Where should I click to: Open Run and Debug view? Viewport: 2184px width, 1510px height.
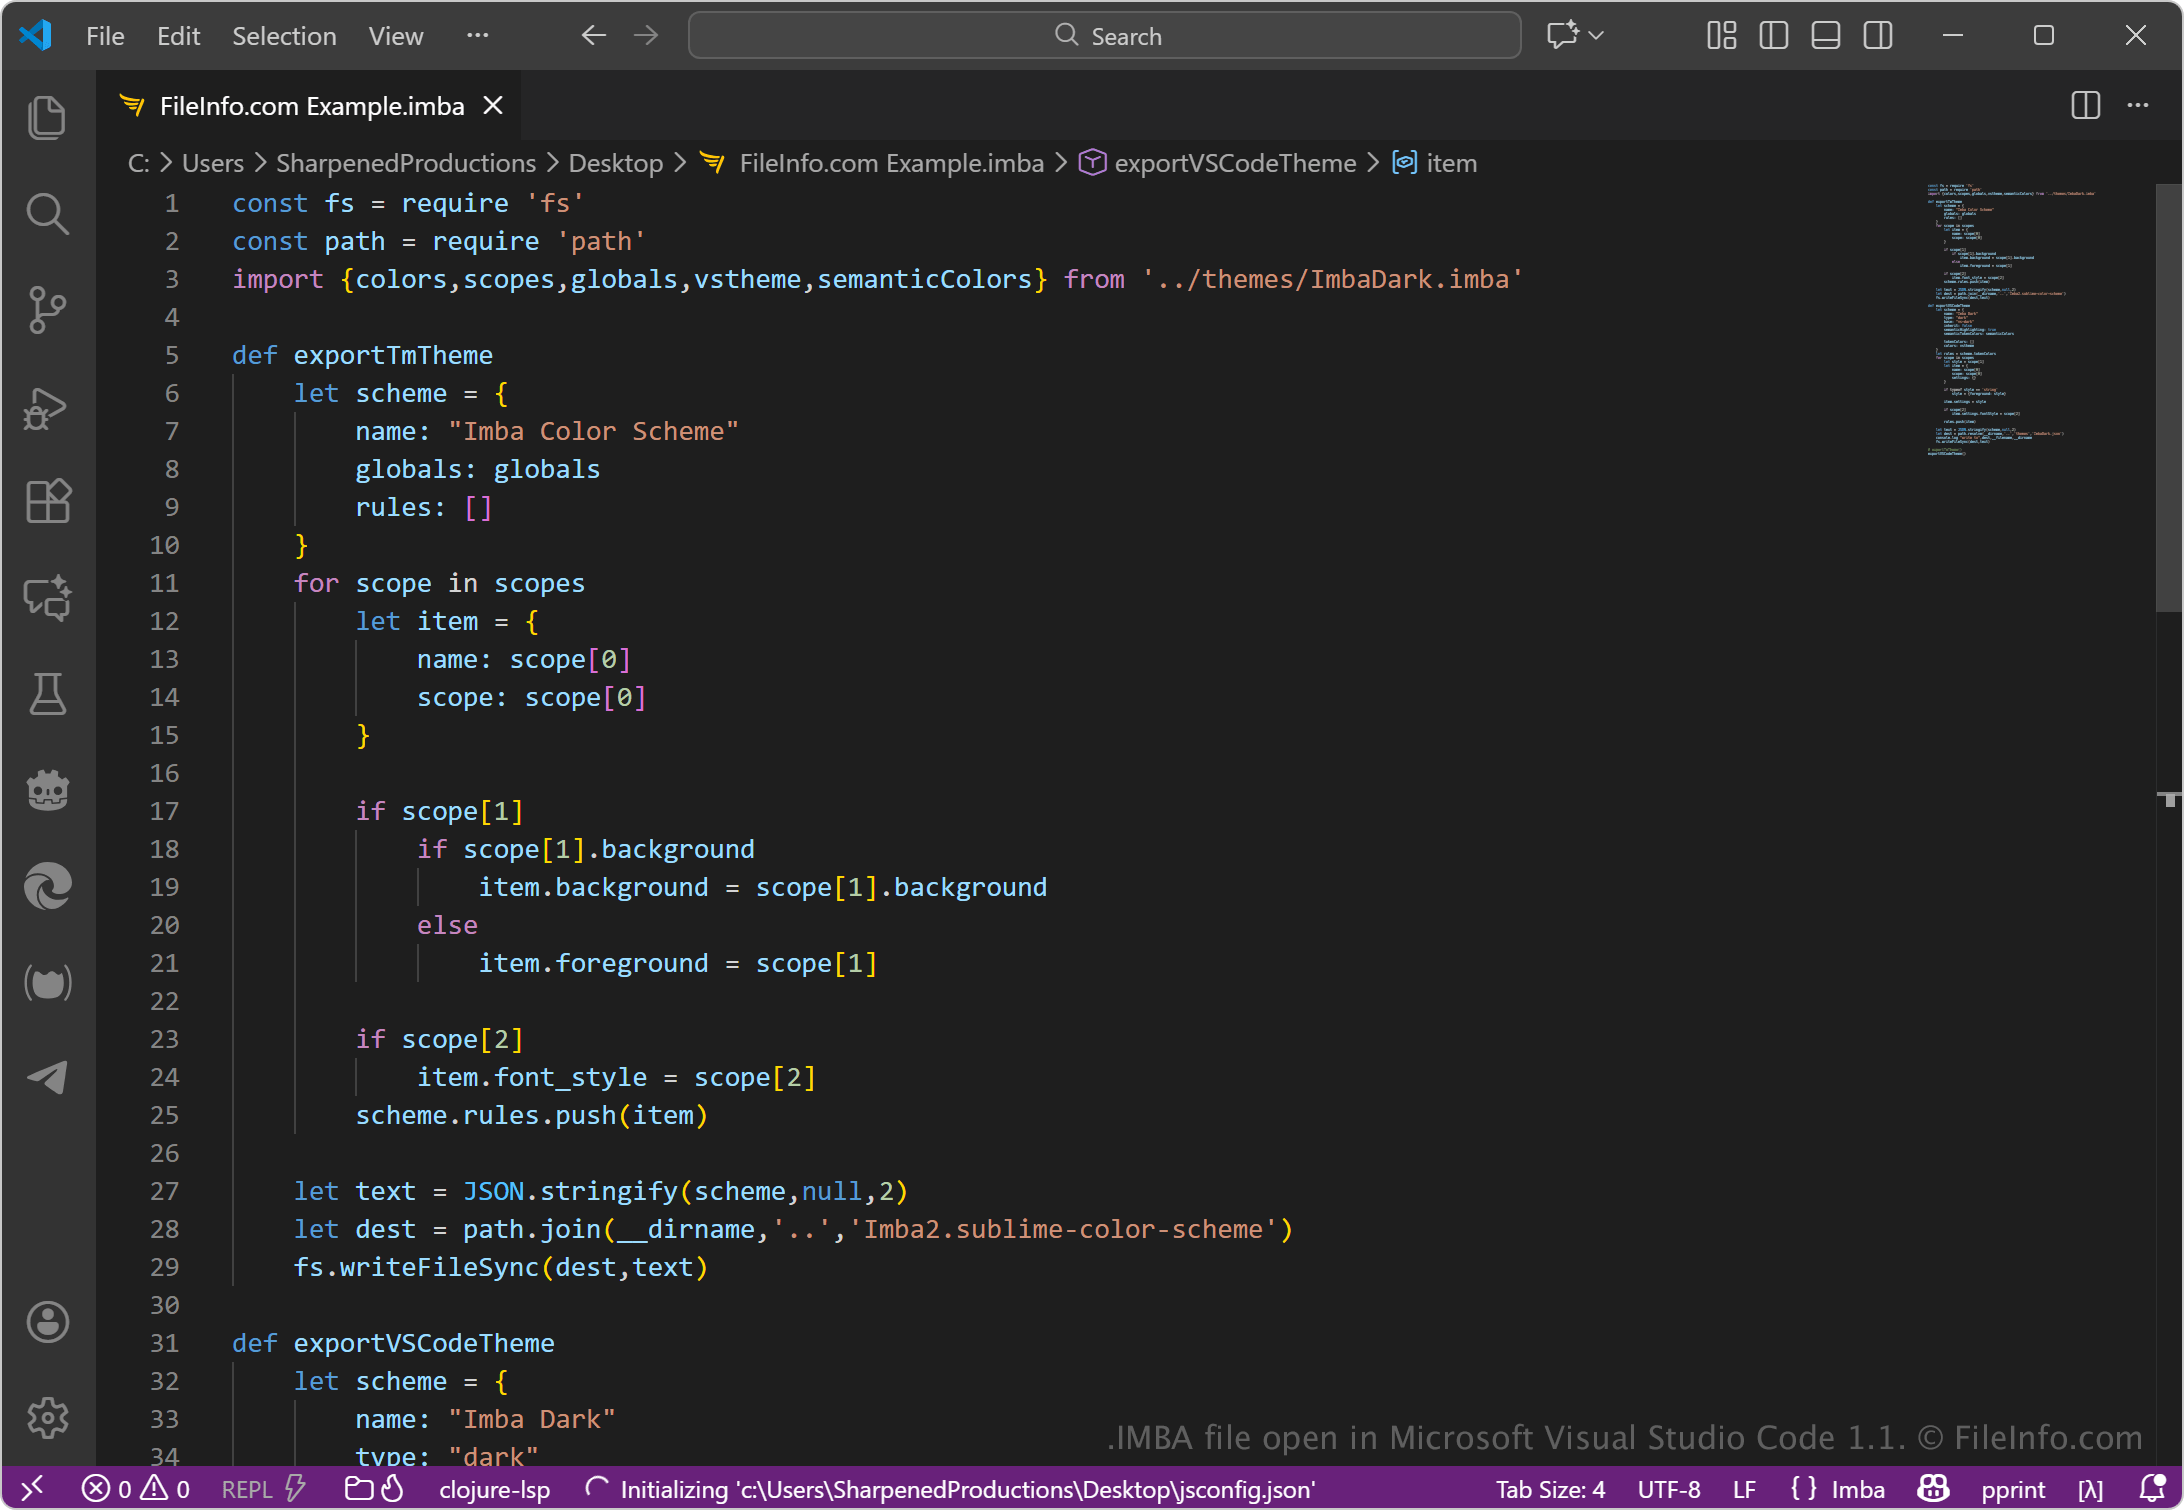(47, 407)
